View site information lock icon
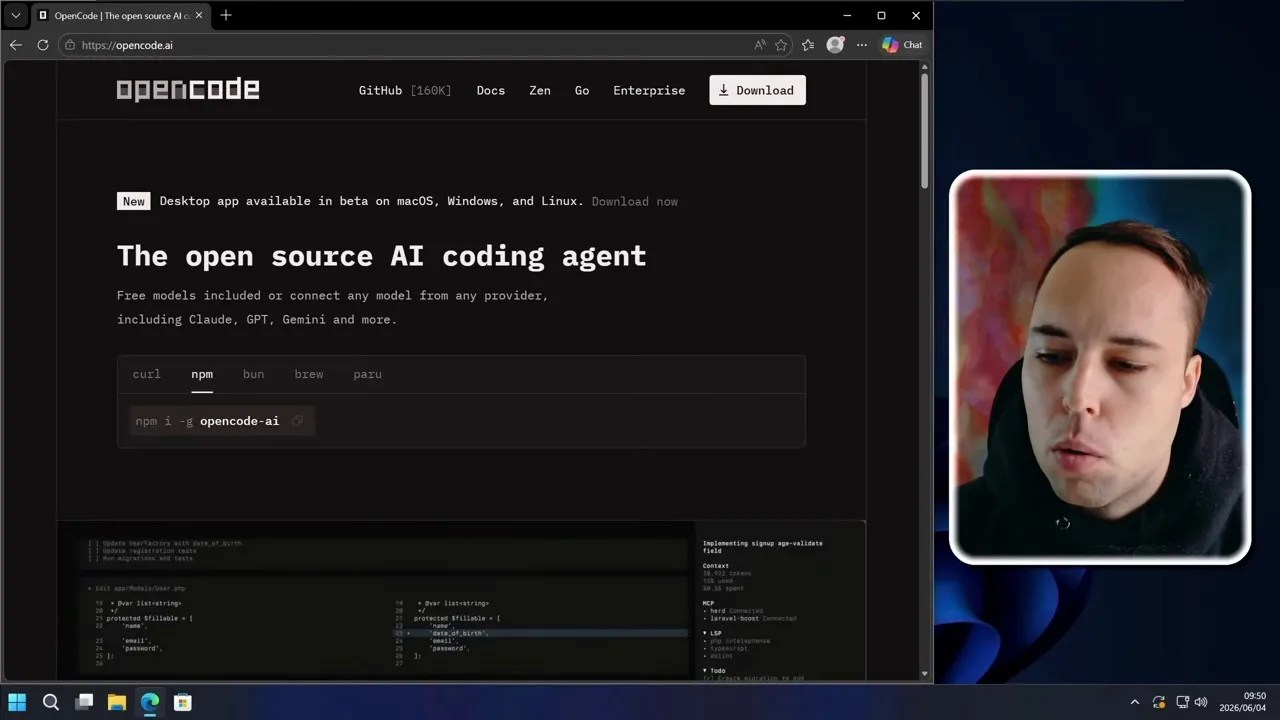Screen dimensions: 1280x720 (x=69, y=45)
